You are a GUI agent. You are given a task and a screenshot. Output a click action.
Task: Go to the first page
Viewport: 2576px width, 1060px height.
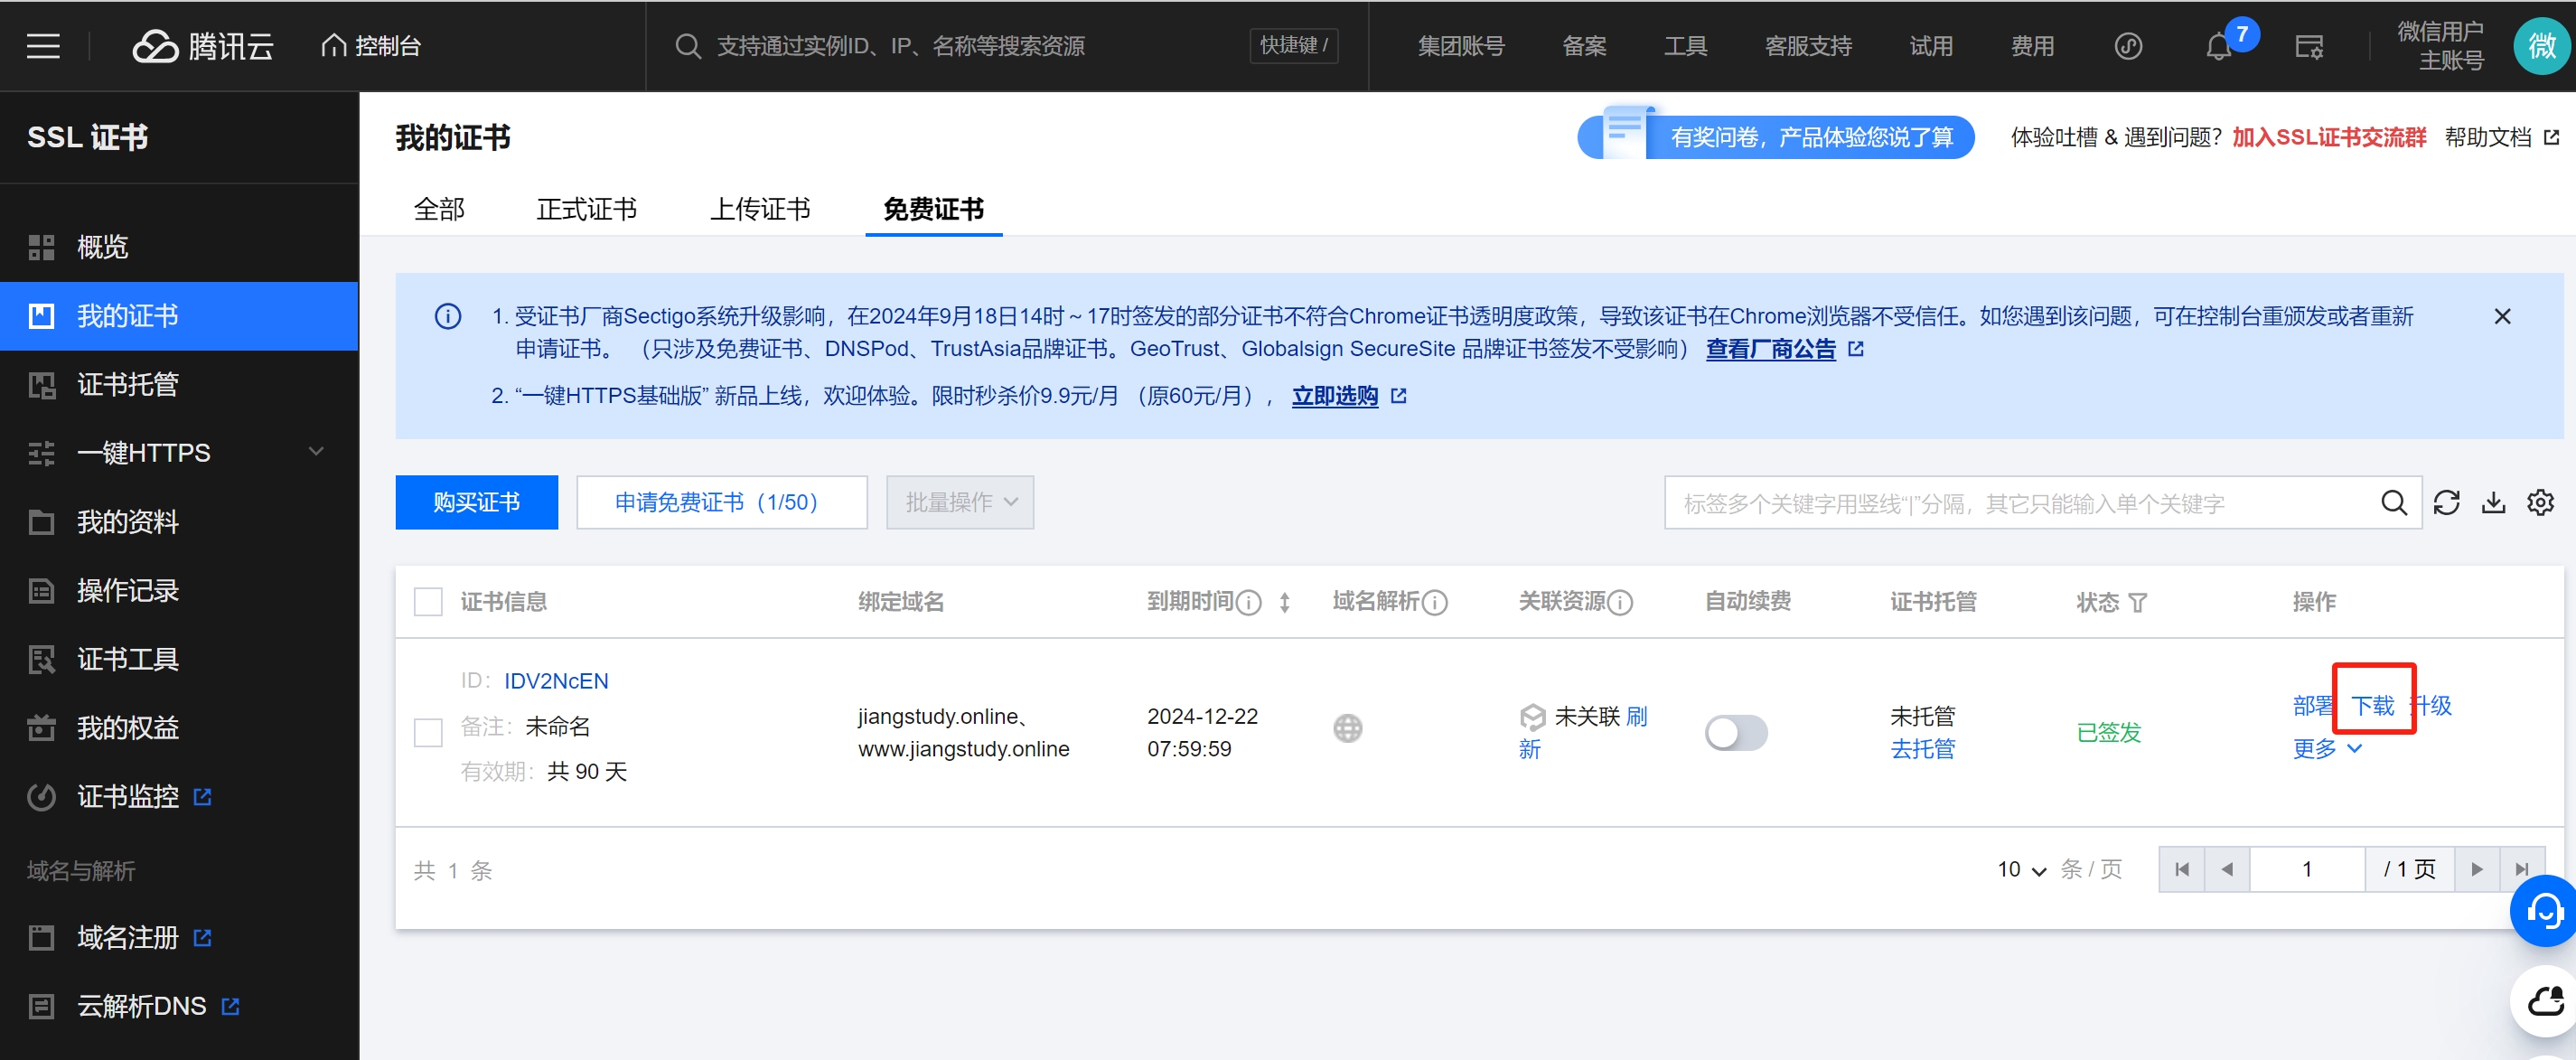(2181, 870)
